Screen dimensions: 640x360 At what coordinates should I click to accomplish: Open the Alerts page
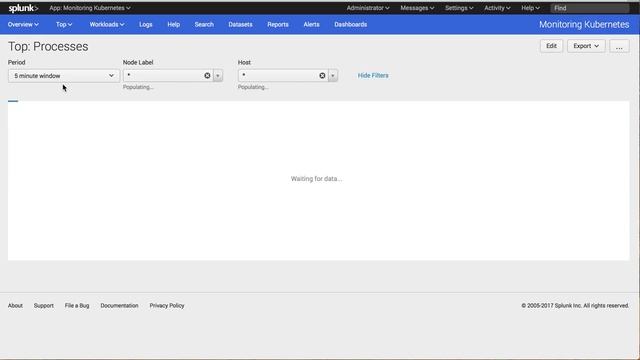point(311,24)
